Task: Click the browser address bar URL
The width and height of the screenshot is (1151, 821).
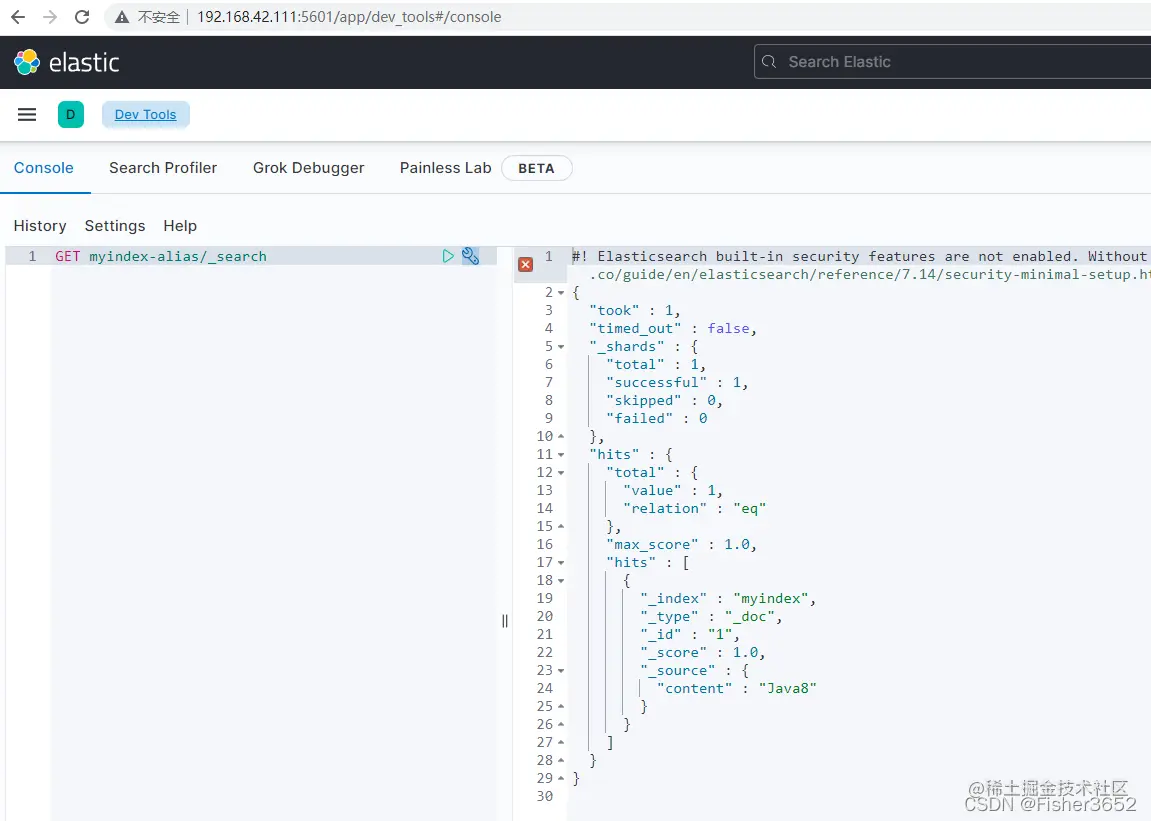Action: 349,17
